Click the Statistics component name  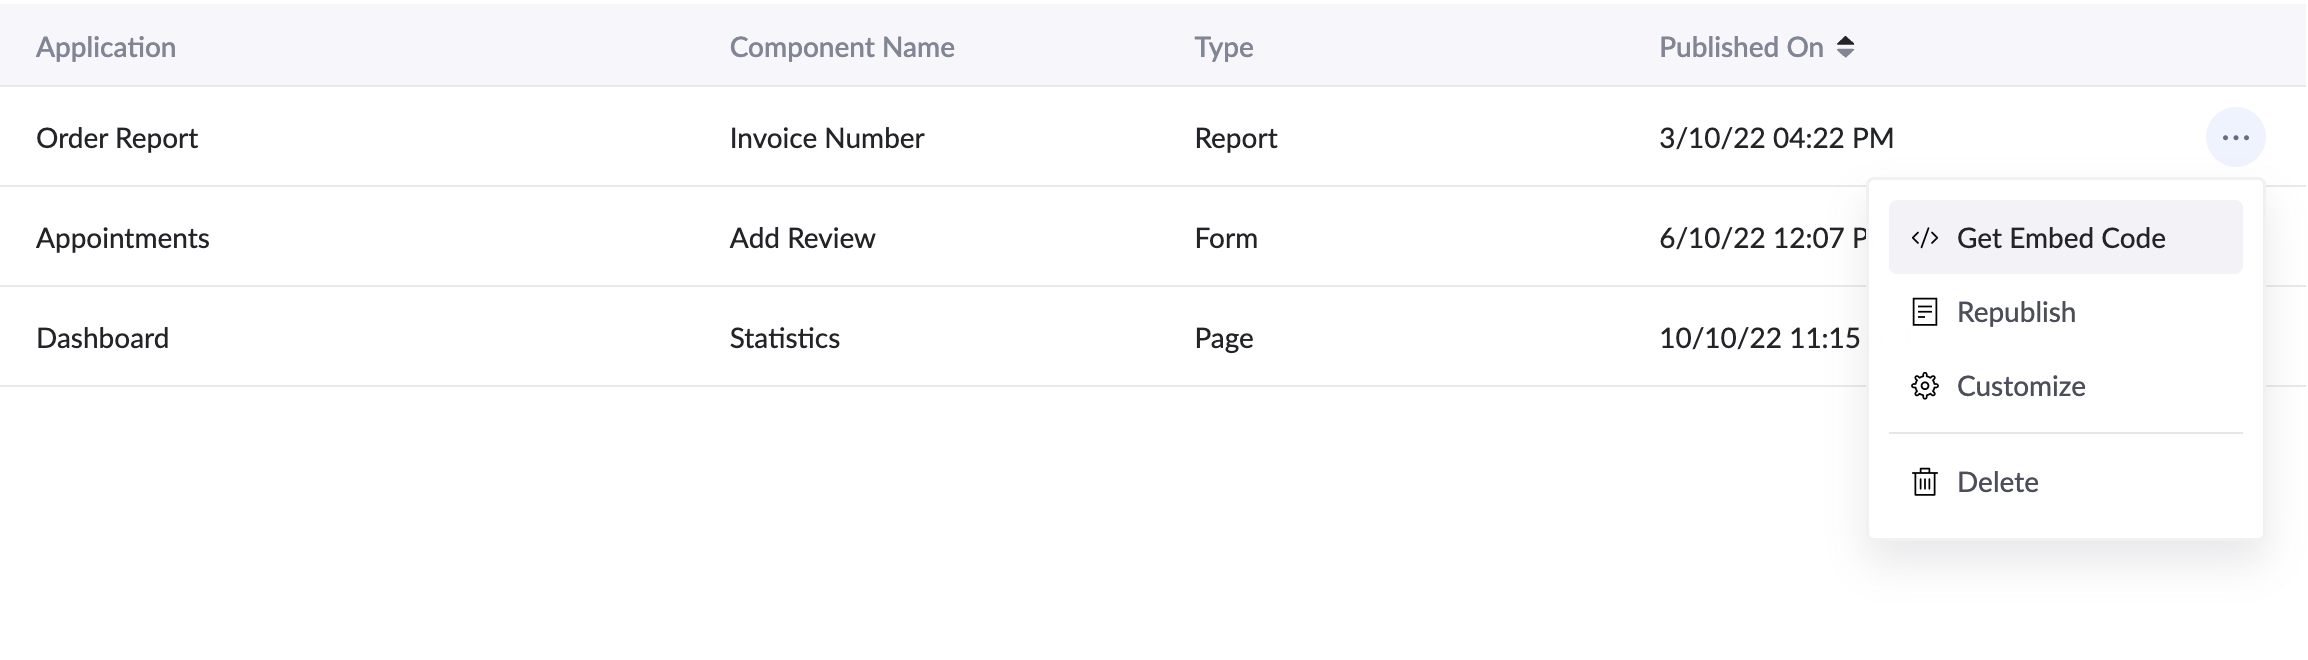coord(785,338)
